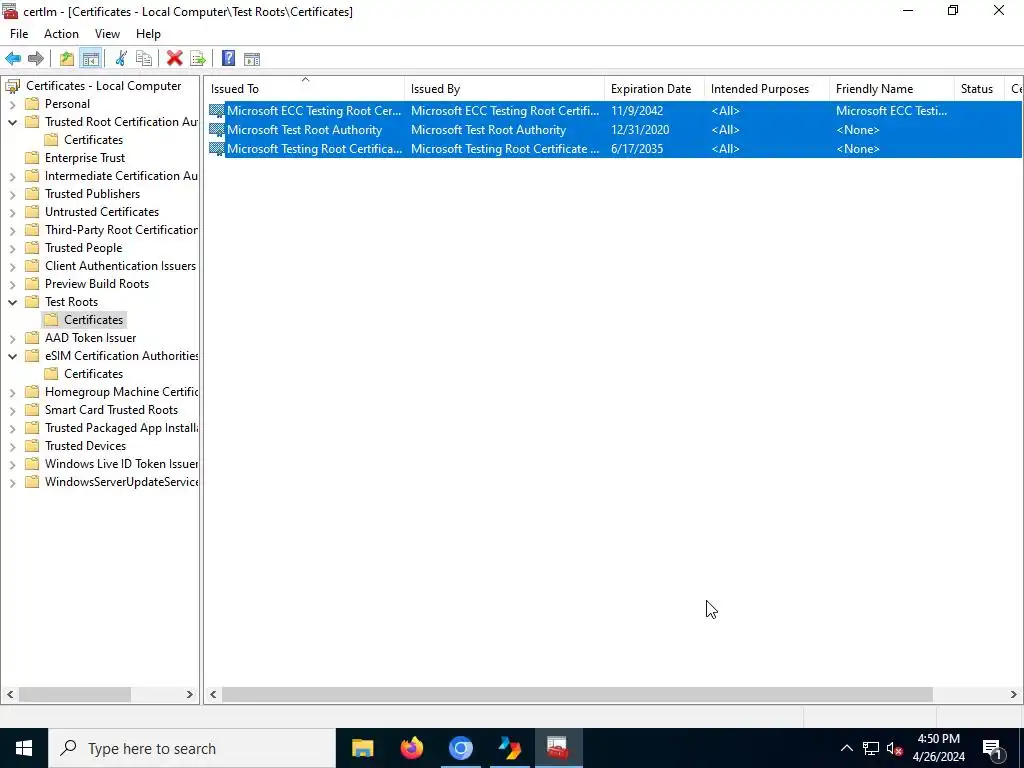Select Trusted Packaged App Installation folder
This screenshot has width=1024, height=768.
click(x=121, y=428)
